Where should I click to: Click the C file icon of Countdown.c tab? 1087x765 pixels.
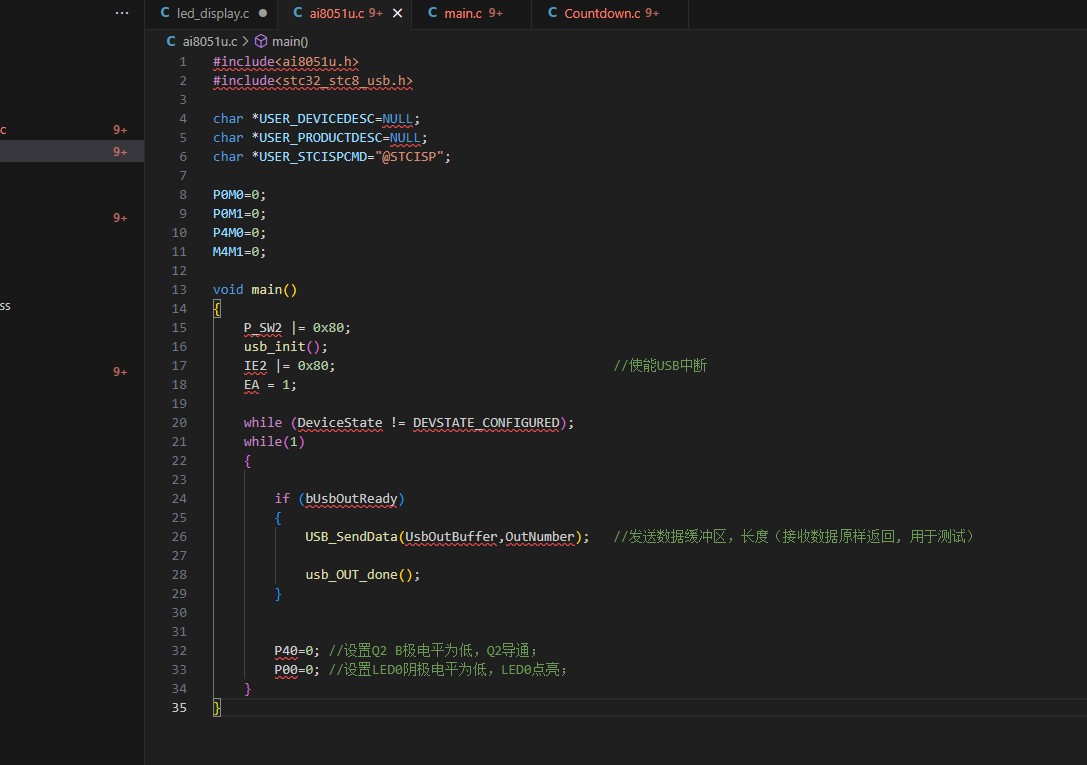tap(553, 13)
